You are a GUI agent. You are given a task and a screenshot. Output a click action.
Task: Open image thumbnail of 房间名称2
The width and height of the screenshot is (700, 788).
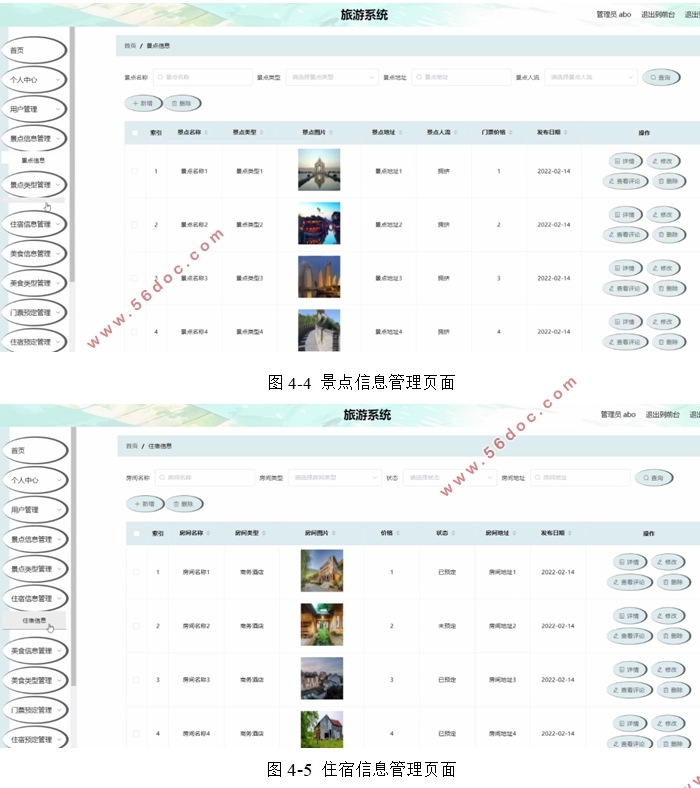click(322, 624)
